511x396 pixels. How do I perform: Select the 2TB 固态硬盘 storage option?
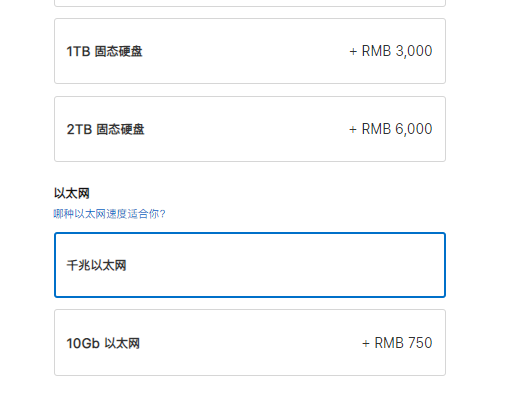click(250, 129)
